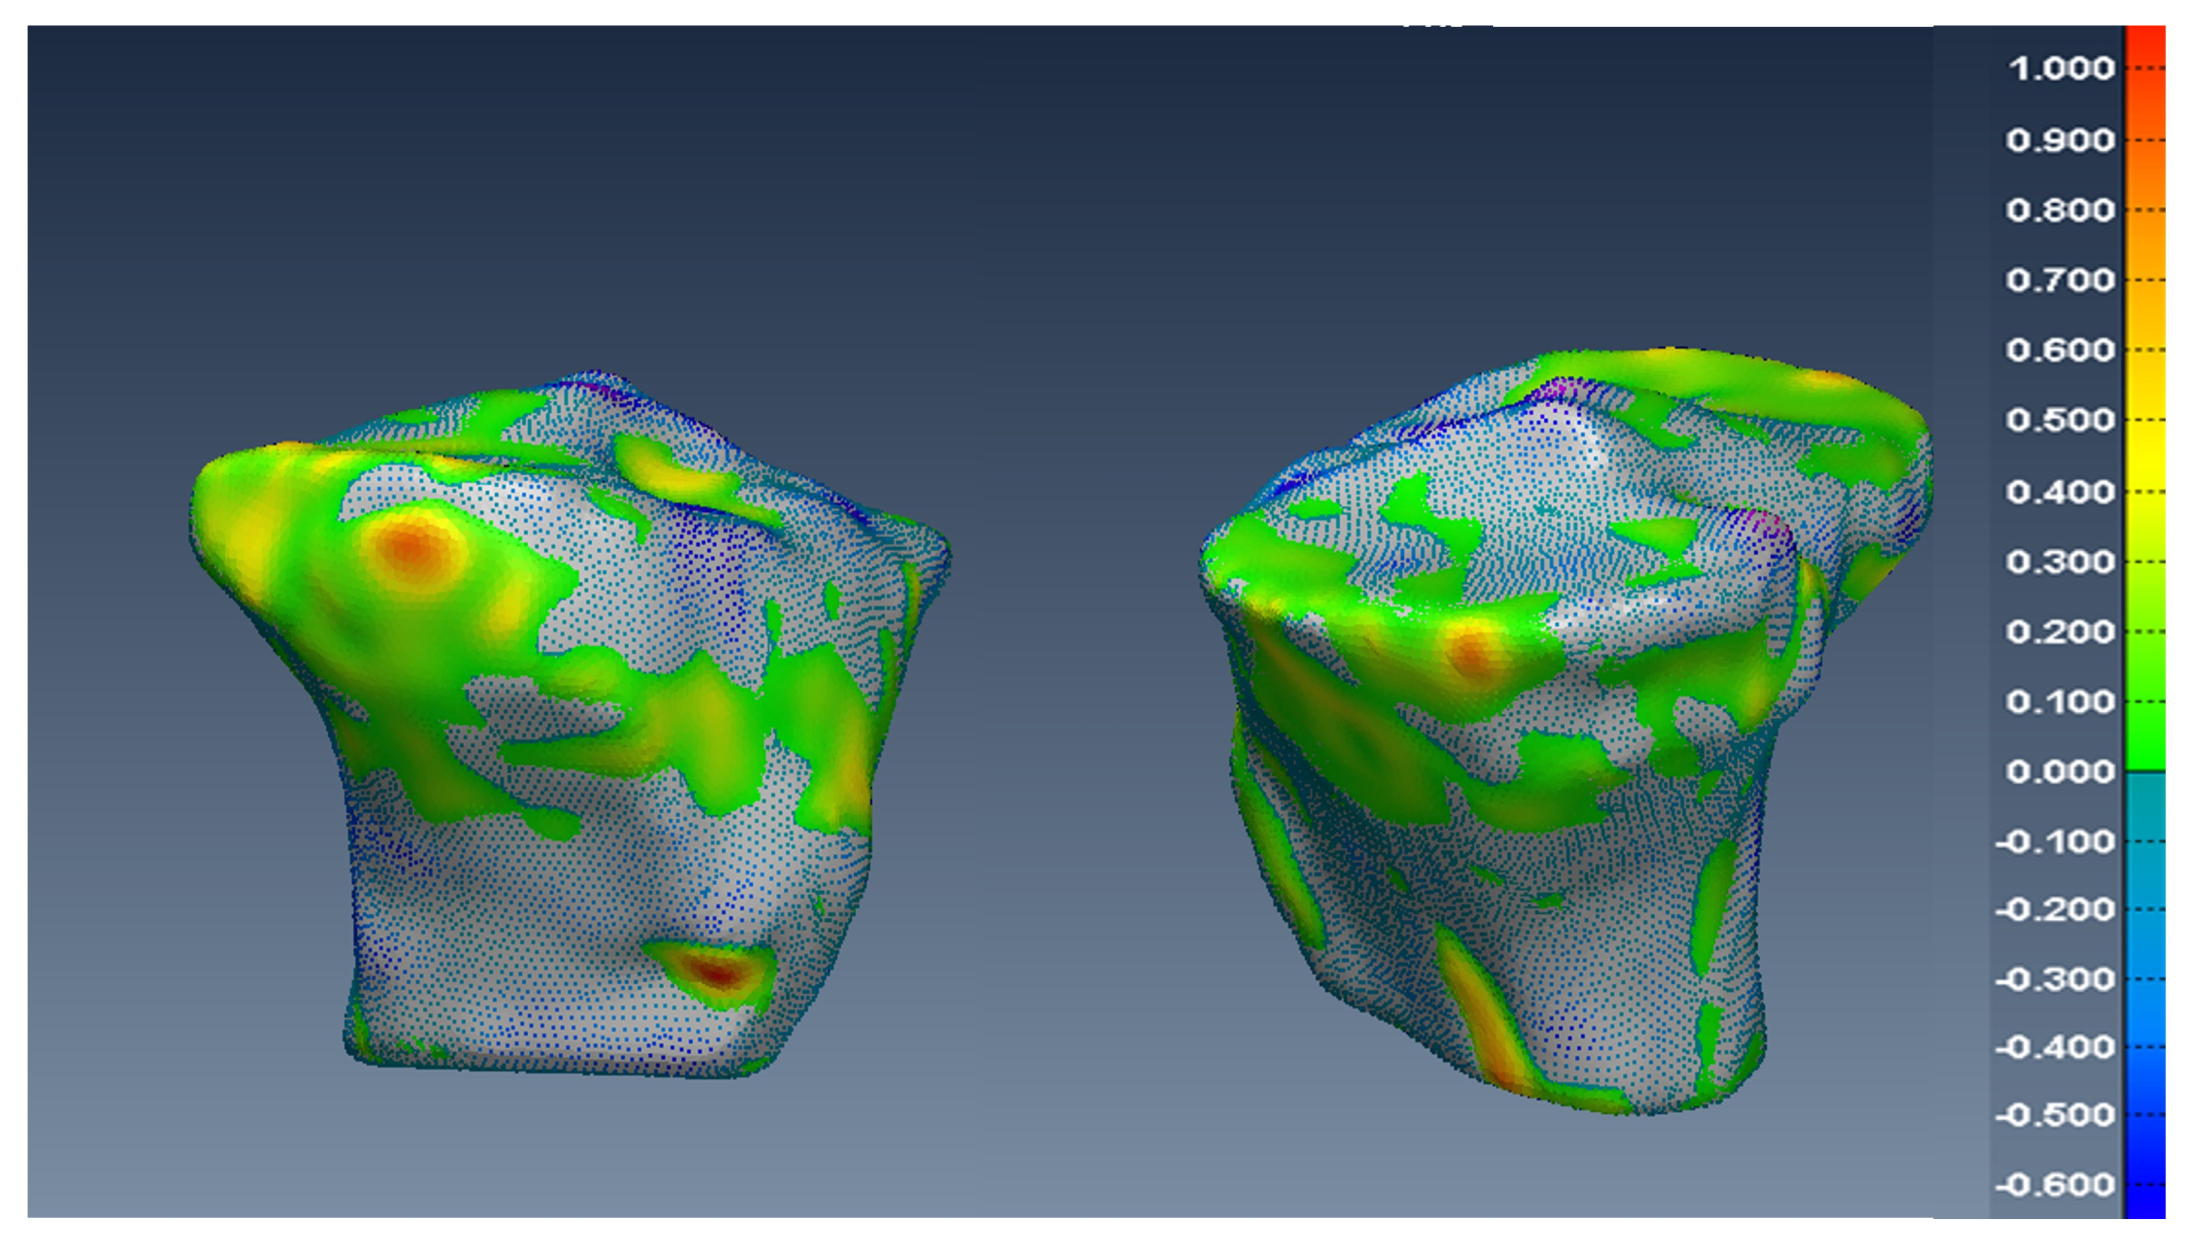Viewport: 2200px width, 1254px height.
Task: Click the -0.600 scale label
Action: coord(2056,1185)
